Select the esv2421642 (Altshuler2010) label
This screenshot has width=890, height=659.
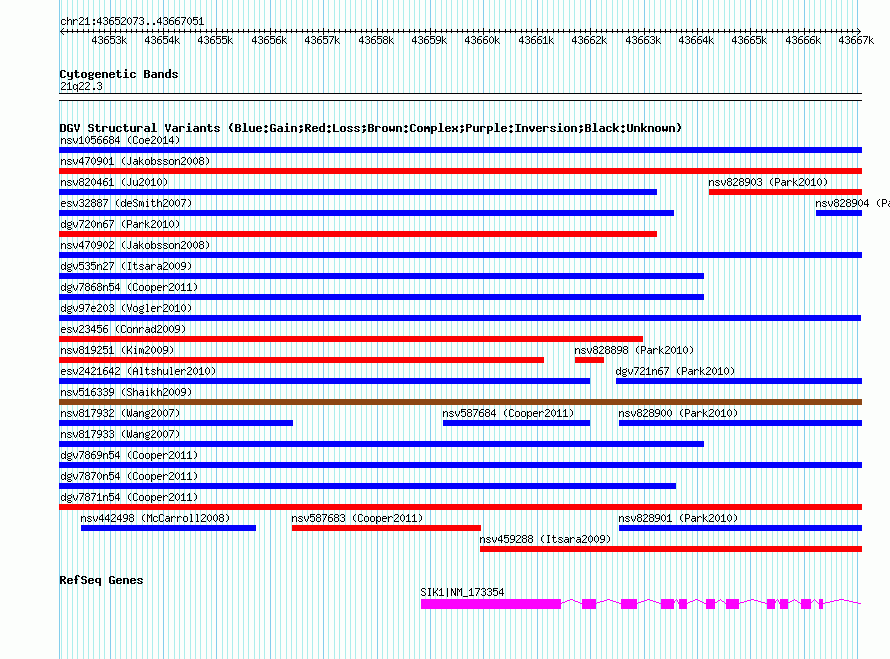point(138,371)
